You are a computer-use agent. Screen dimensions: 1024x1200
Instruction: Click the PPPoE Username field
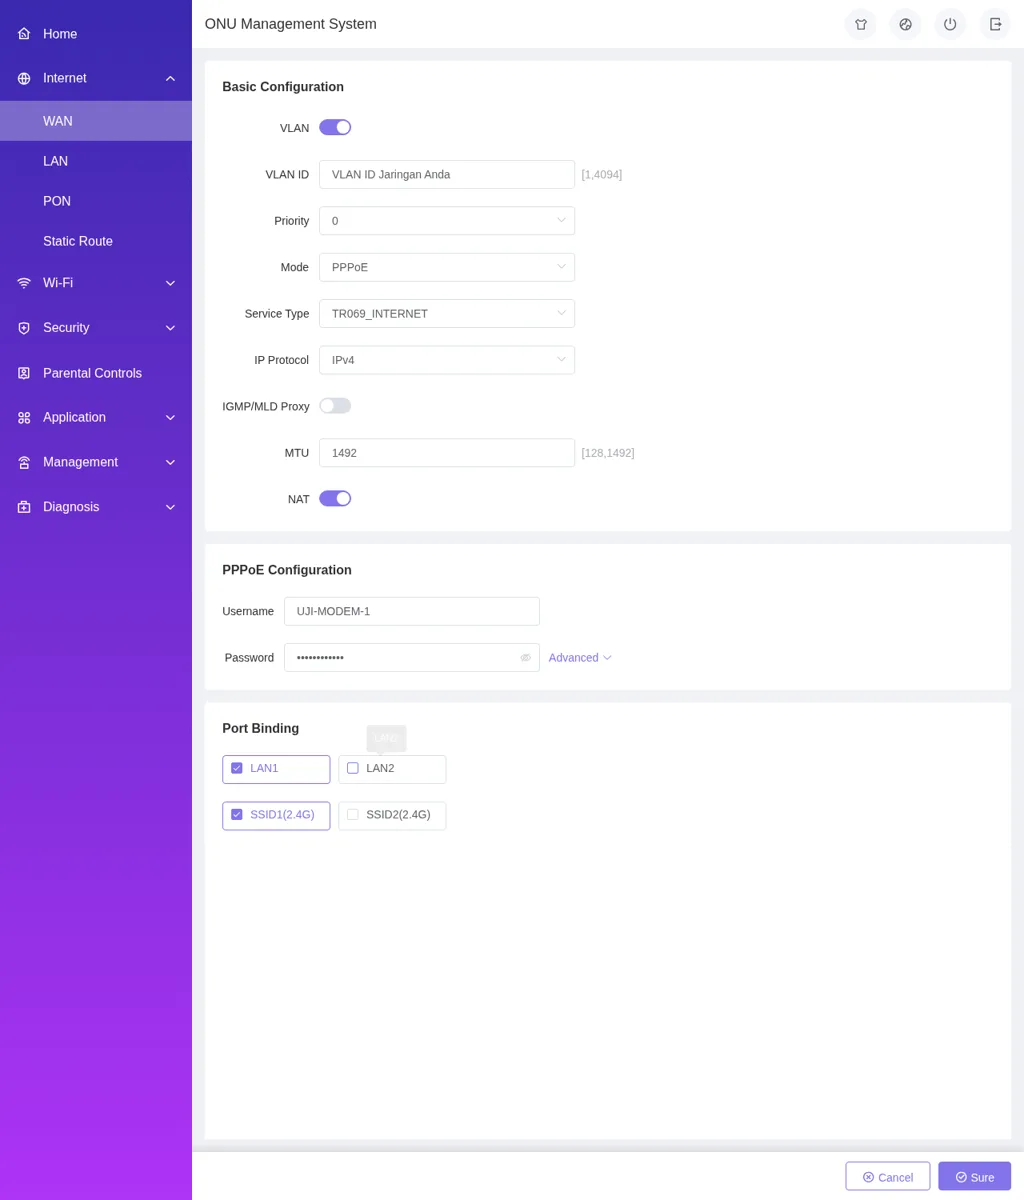click(x=412, y=611)
